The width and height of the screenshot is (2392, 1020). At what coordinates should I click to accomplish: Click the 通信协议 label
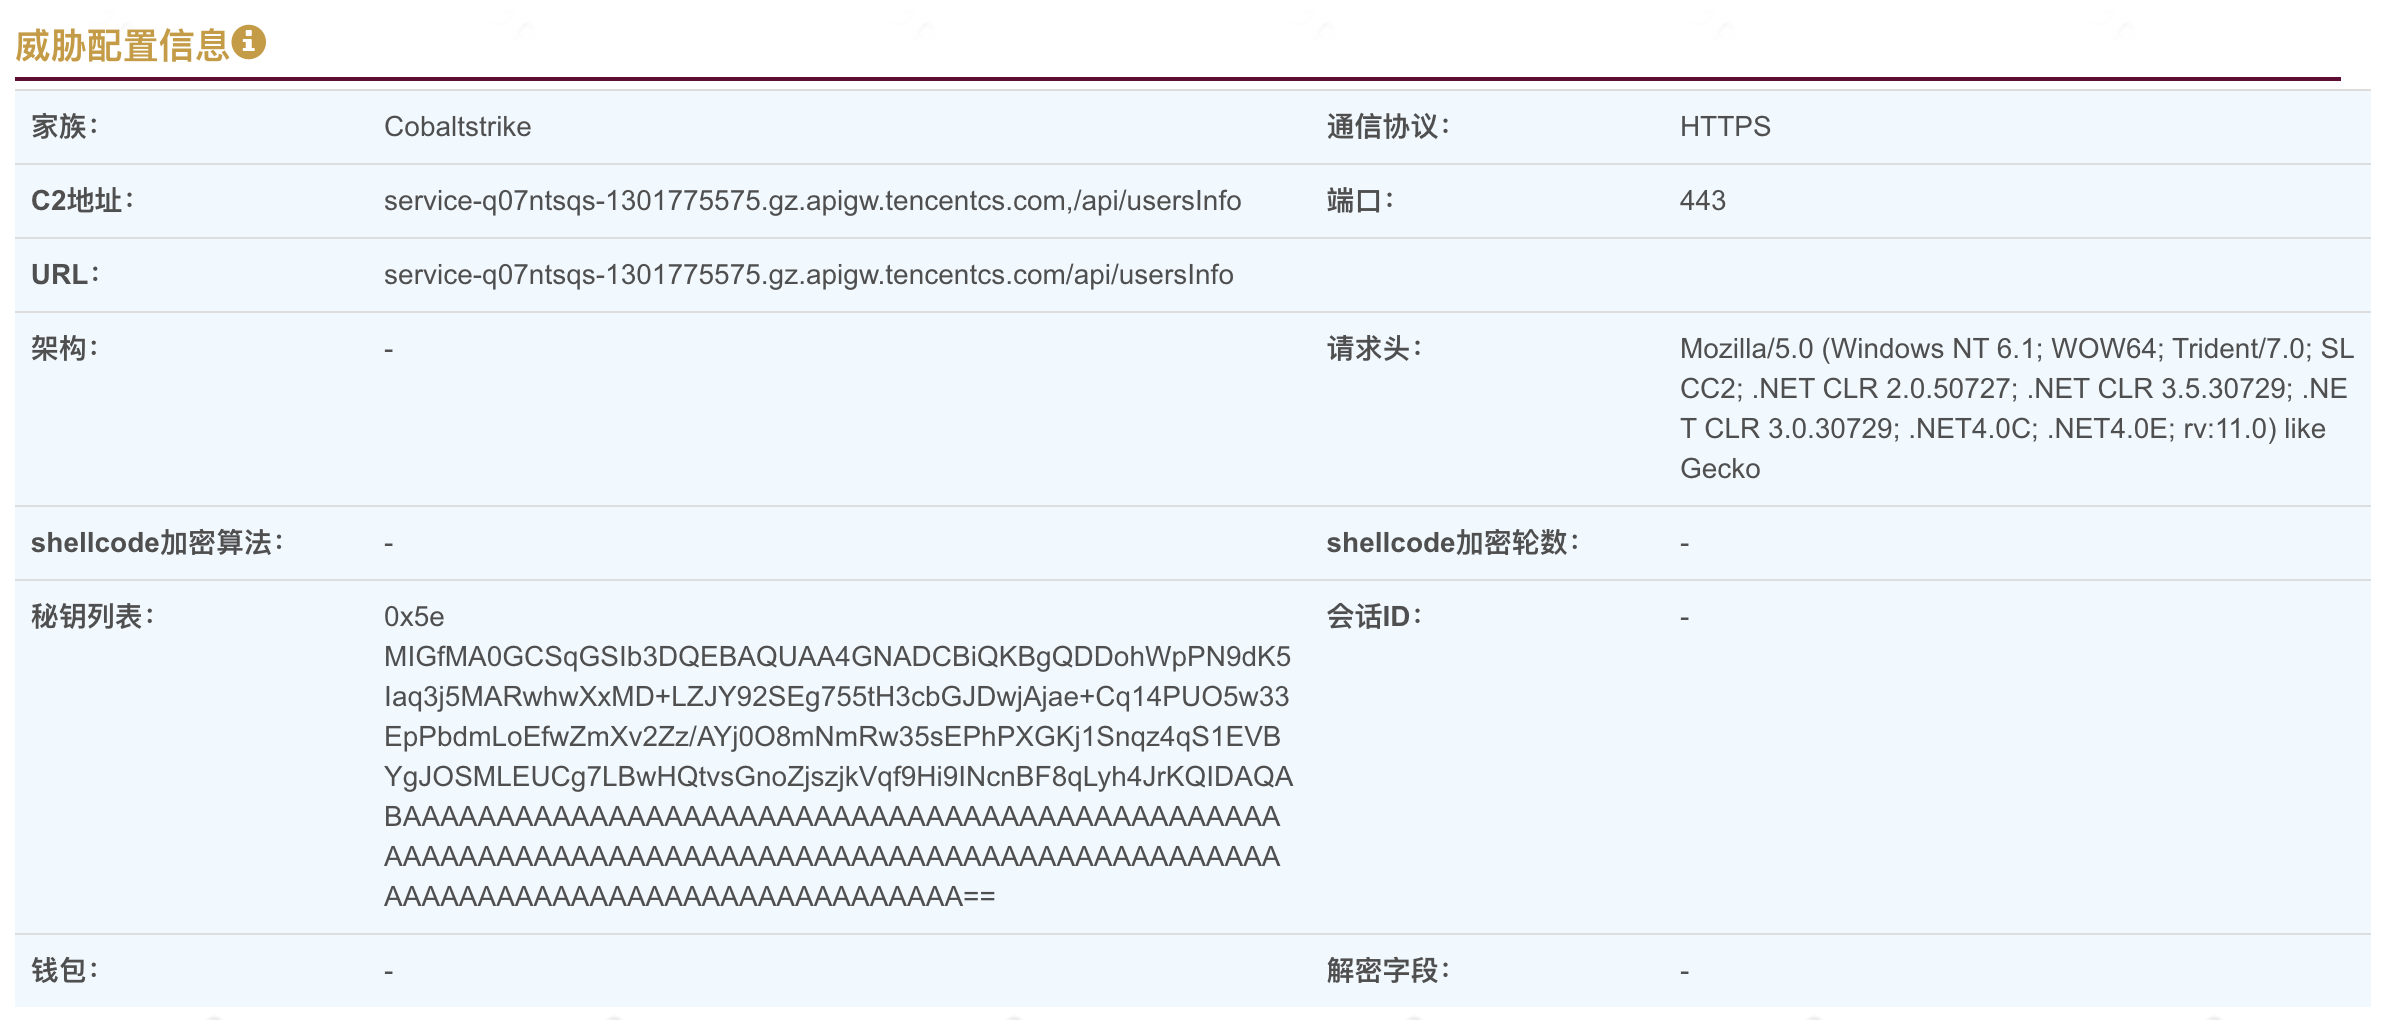[x=1388, y=127]
